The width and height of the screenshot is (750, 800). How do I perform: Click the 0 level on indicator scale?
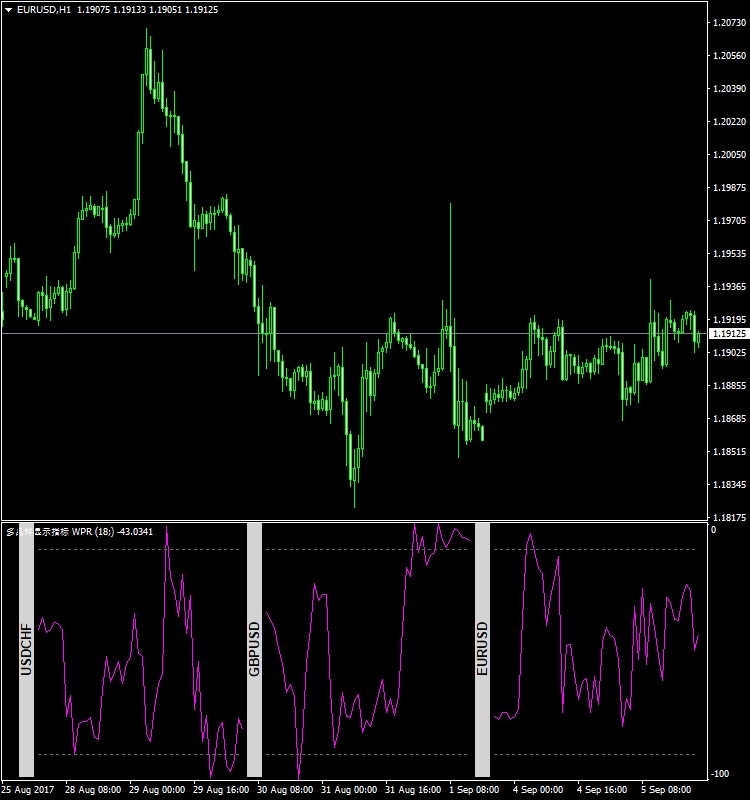pyautogui.click(x=713, y=530)
